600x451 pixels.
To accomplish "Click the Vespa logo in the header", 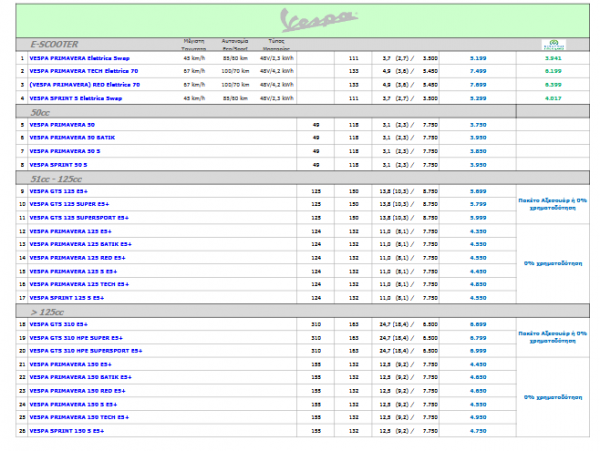I will click(319, 20).
